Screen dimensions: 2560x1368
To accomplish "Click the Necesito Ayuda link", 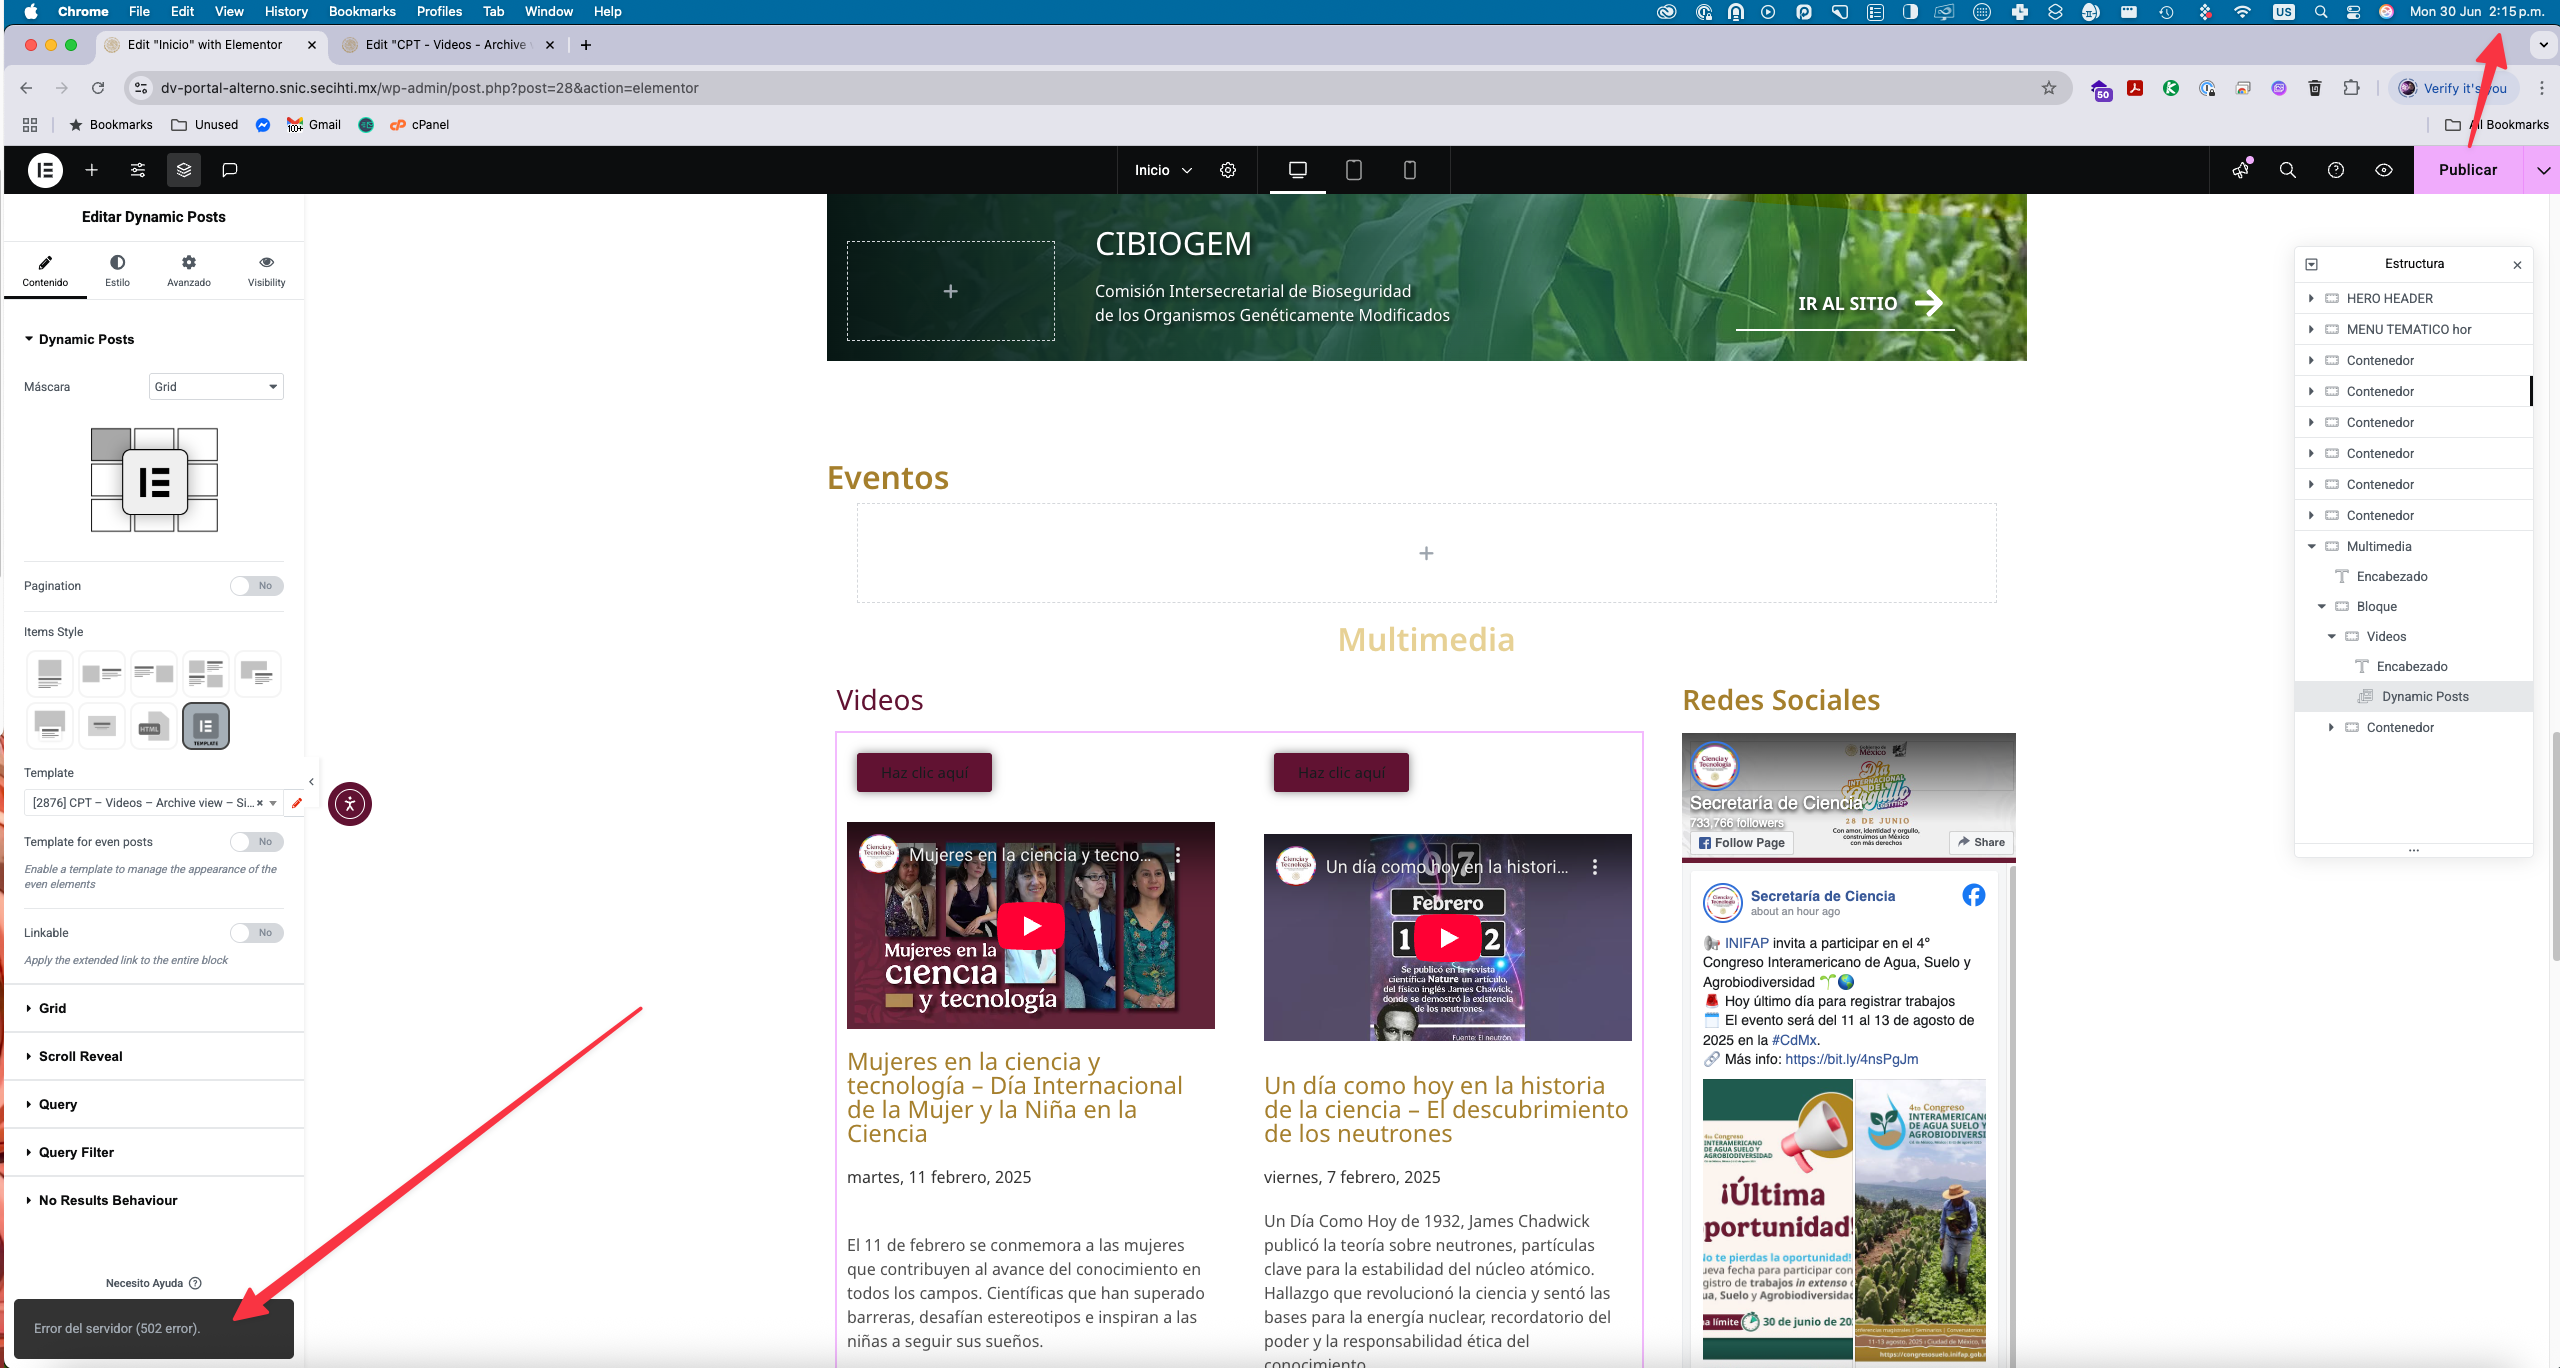I will [x=145, y=1283].
